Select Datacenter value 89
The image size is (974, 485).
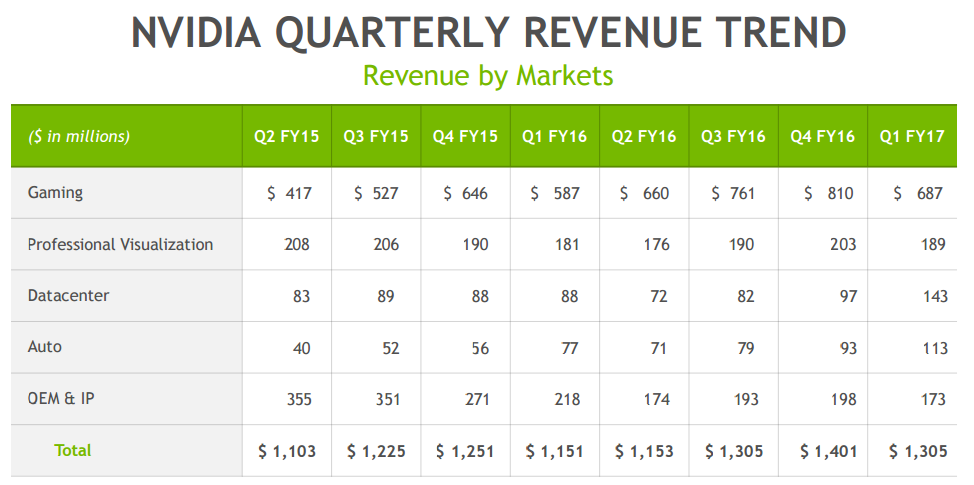point(386,296)
